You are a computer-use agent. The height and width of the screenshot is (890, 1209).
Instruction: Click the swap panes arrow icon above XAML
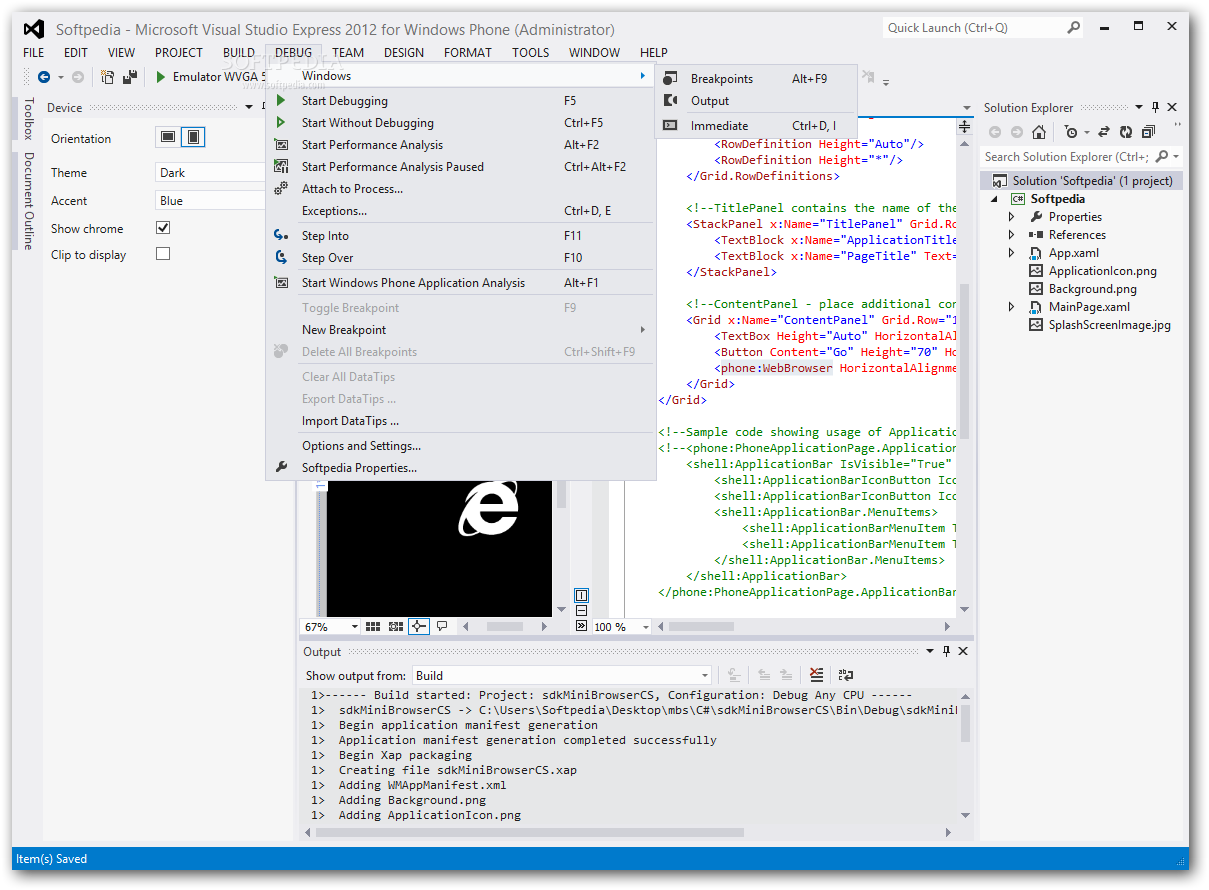tap(965, 127)
